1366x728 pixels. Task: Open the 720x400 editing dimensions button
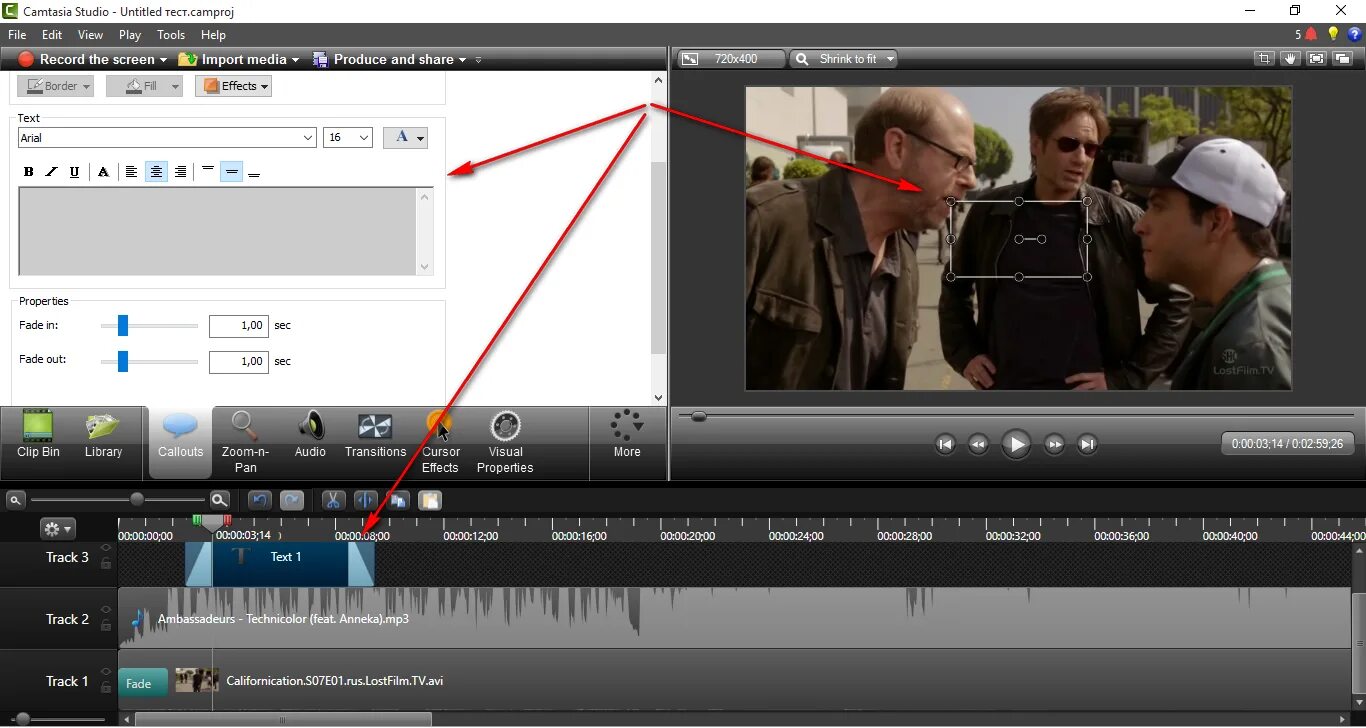[731, 59]
